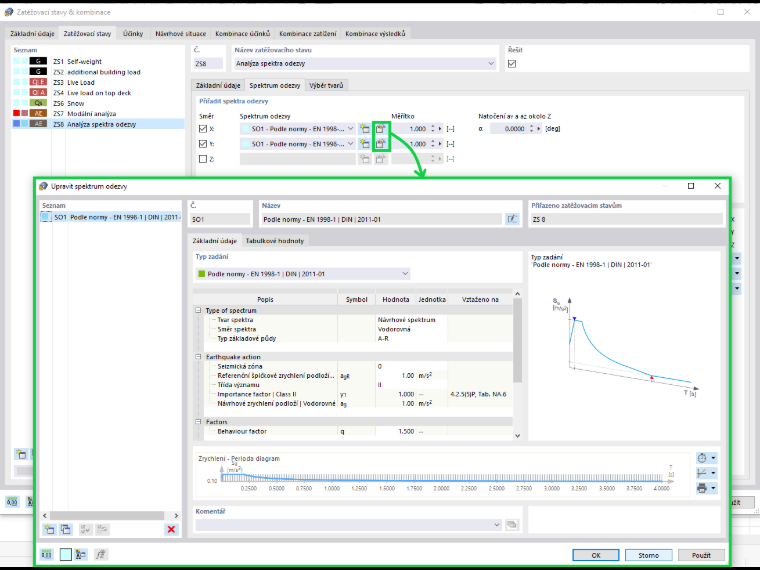The image size is (760, 570).
Task: Click Storno button
Action: click(x=649, y=555)
